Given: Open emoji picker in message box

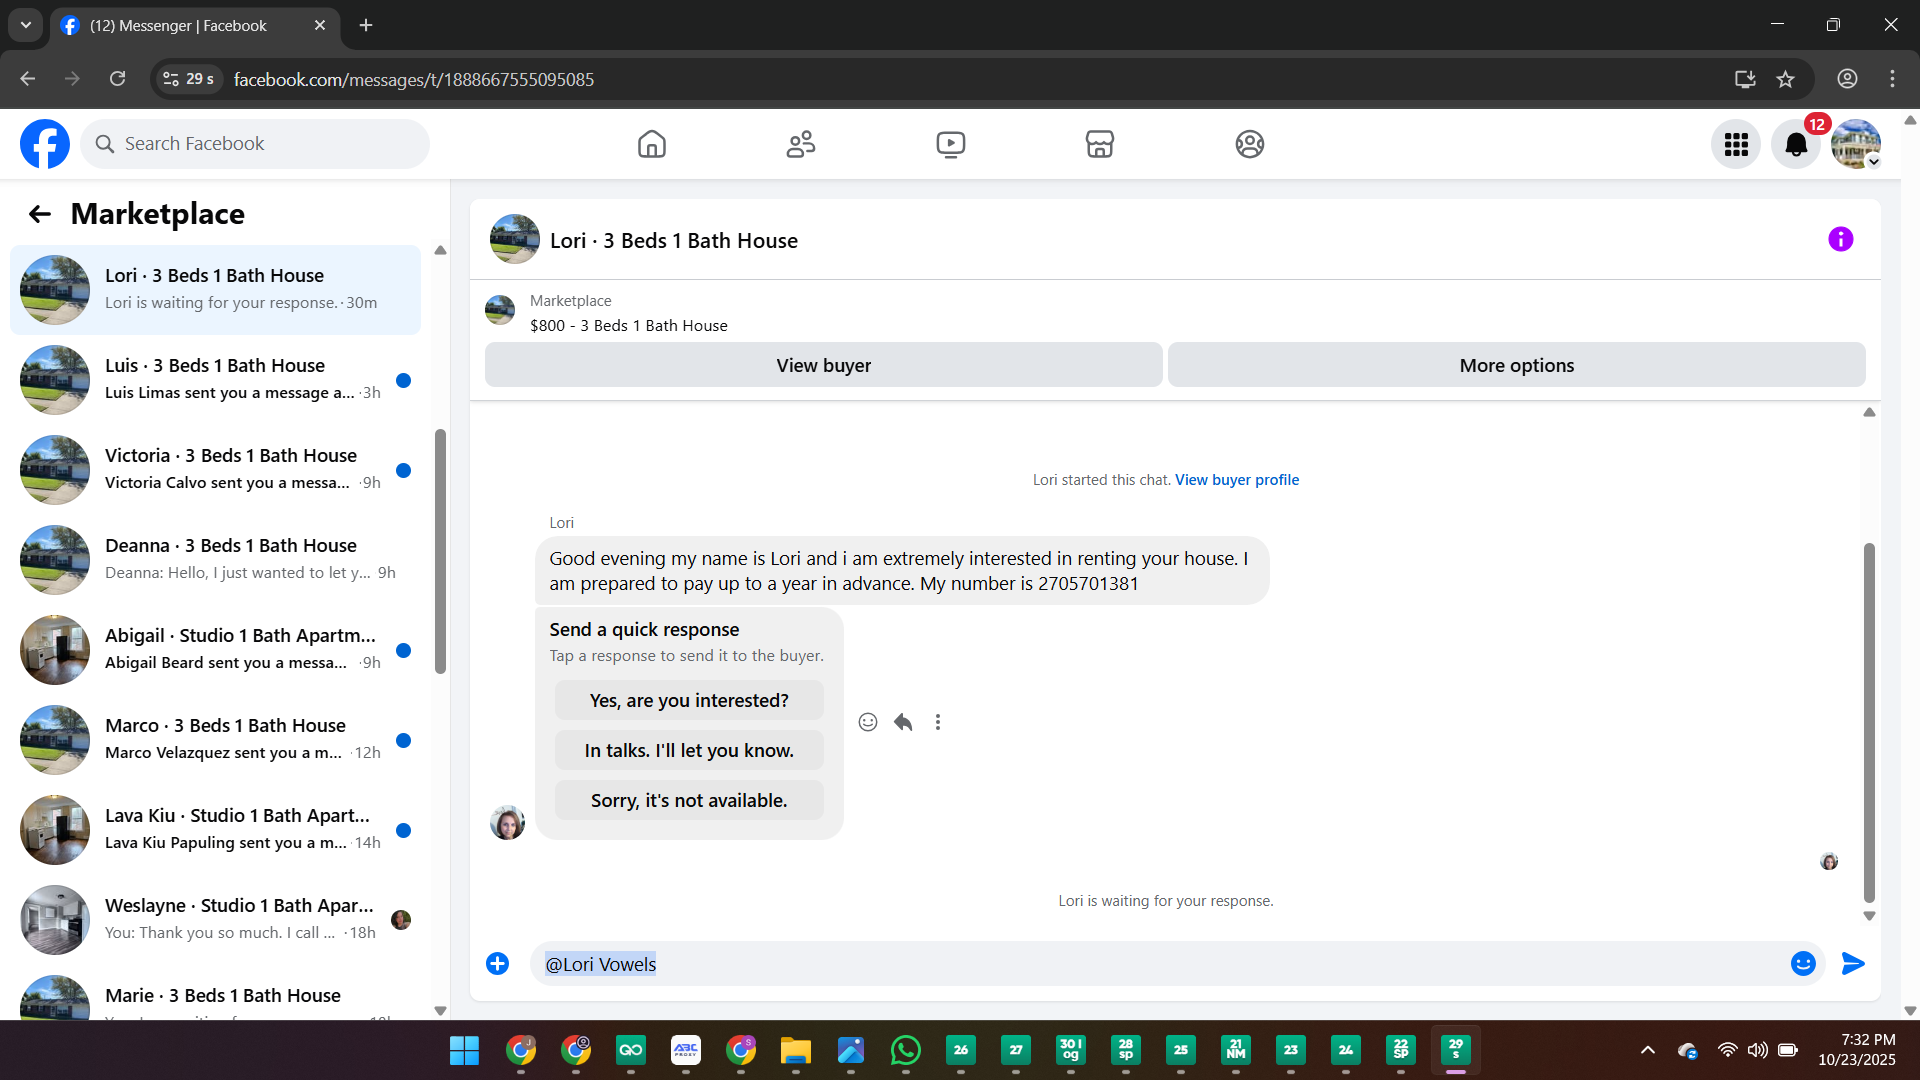Looking at the screenshot, I should pos(1802,963).
